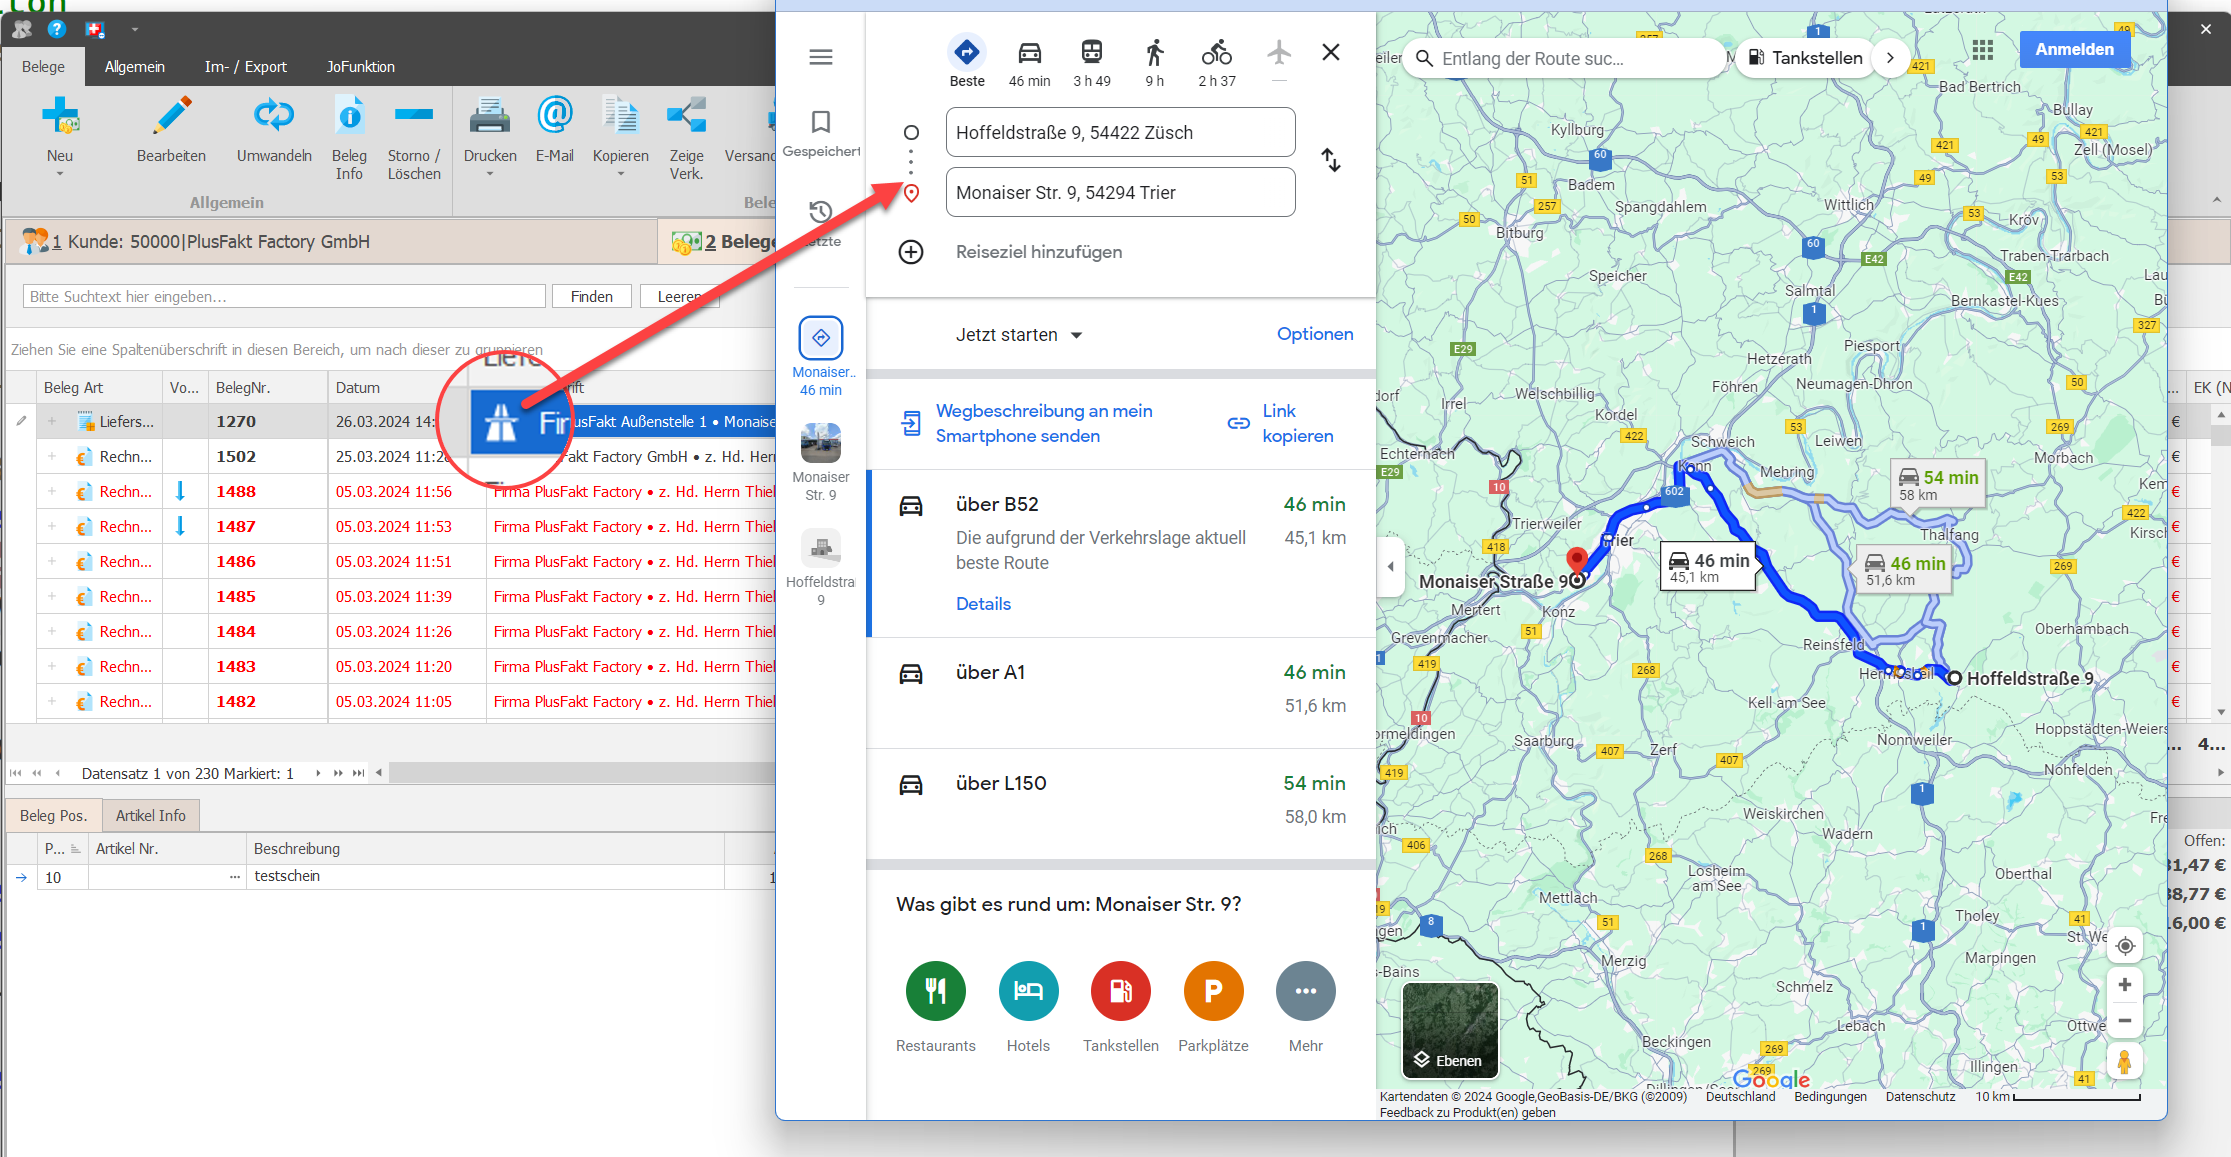Expand the Drucken dropdown arrow
The width and height of the screenshot is (2231, 1157).
click(x=490, y=174)
